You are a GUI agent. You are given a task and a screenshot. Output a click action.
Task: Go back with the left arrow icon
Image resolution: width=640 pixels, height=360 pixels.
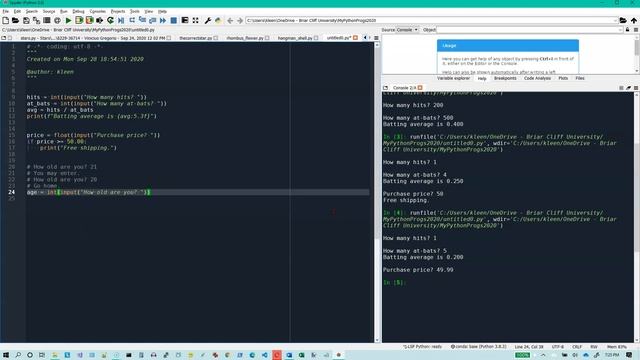tap(230, 20)
